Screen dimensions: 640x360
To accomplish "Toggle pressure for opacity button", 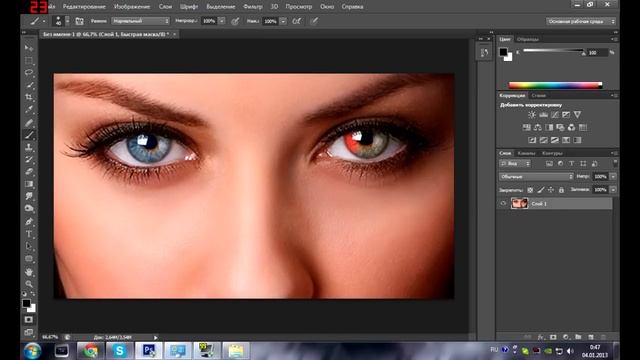I will click(235, 21).
